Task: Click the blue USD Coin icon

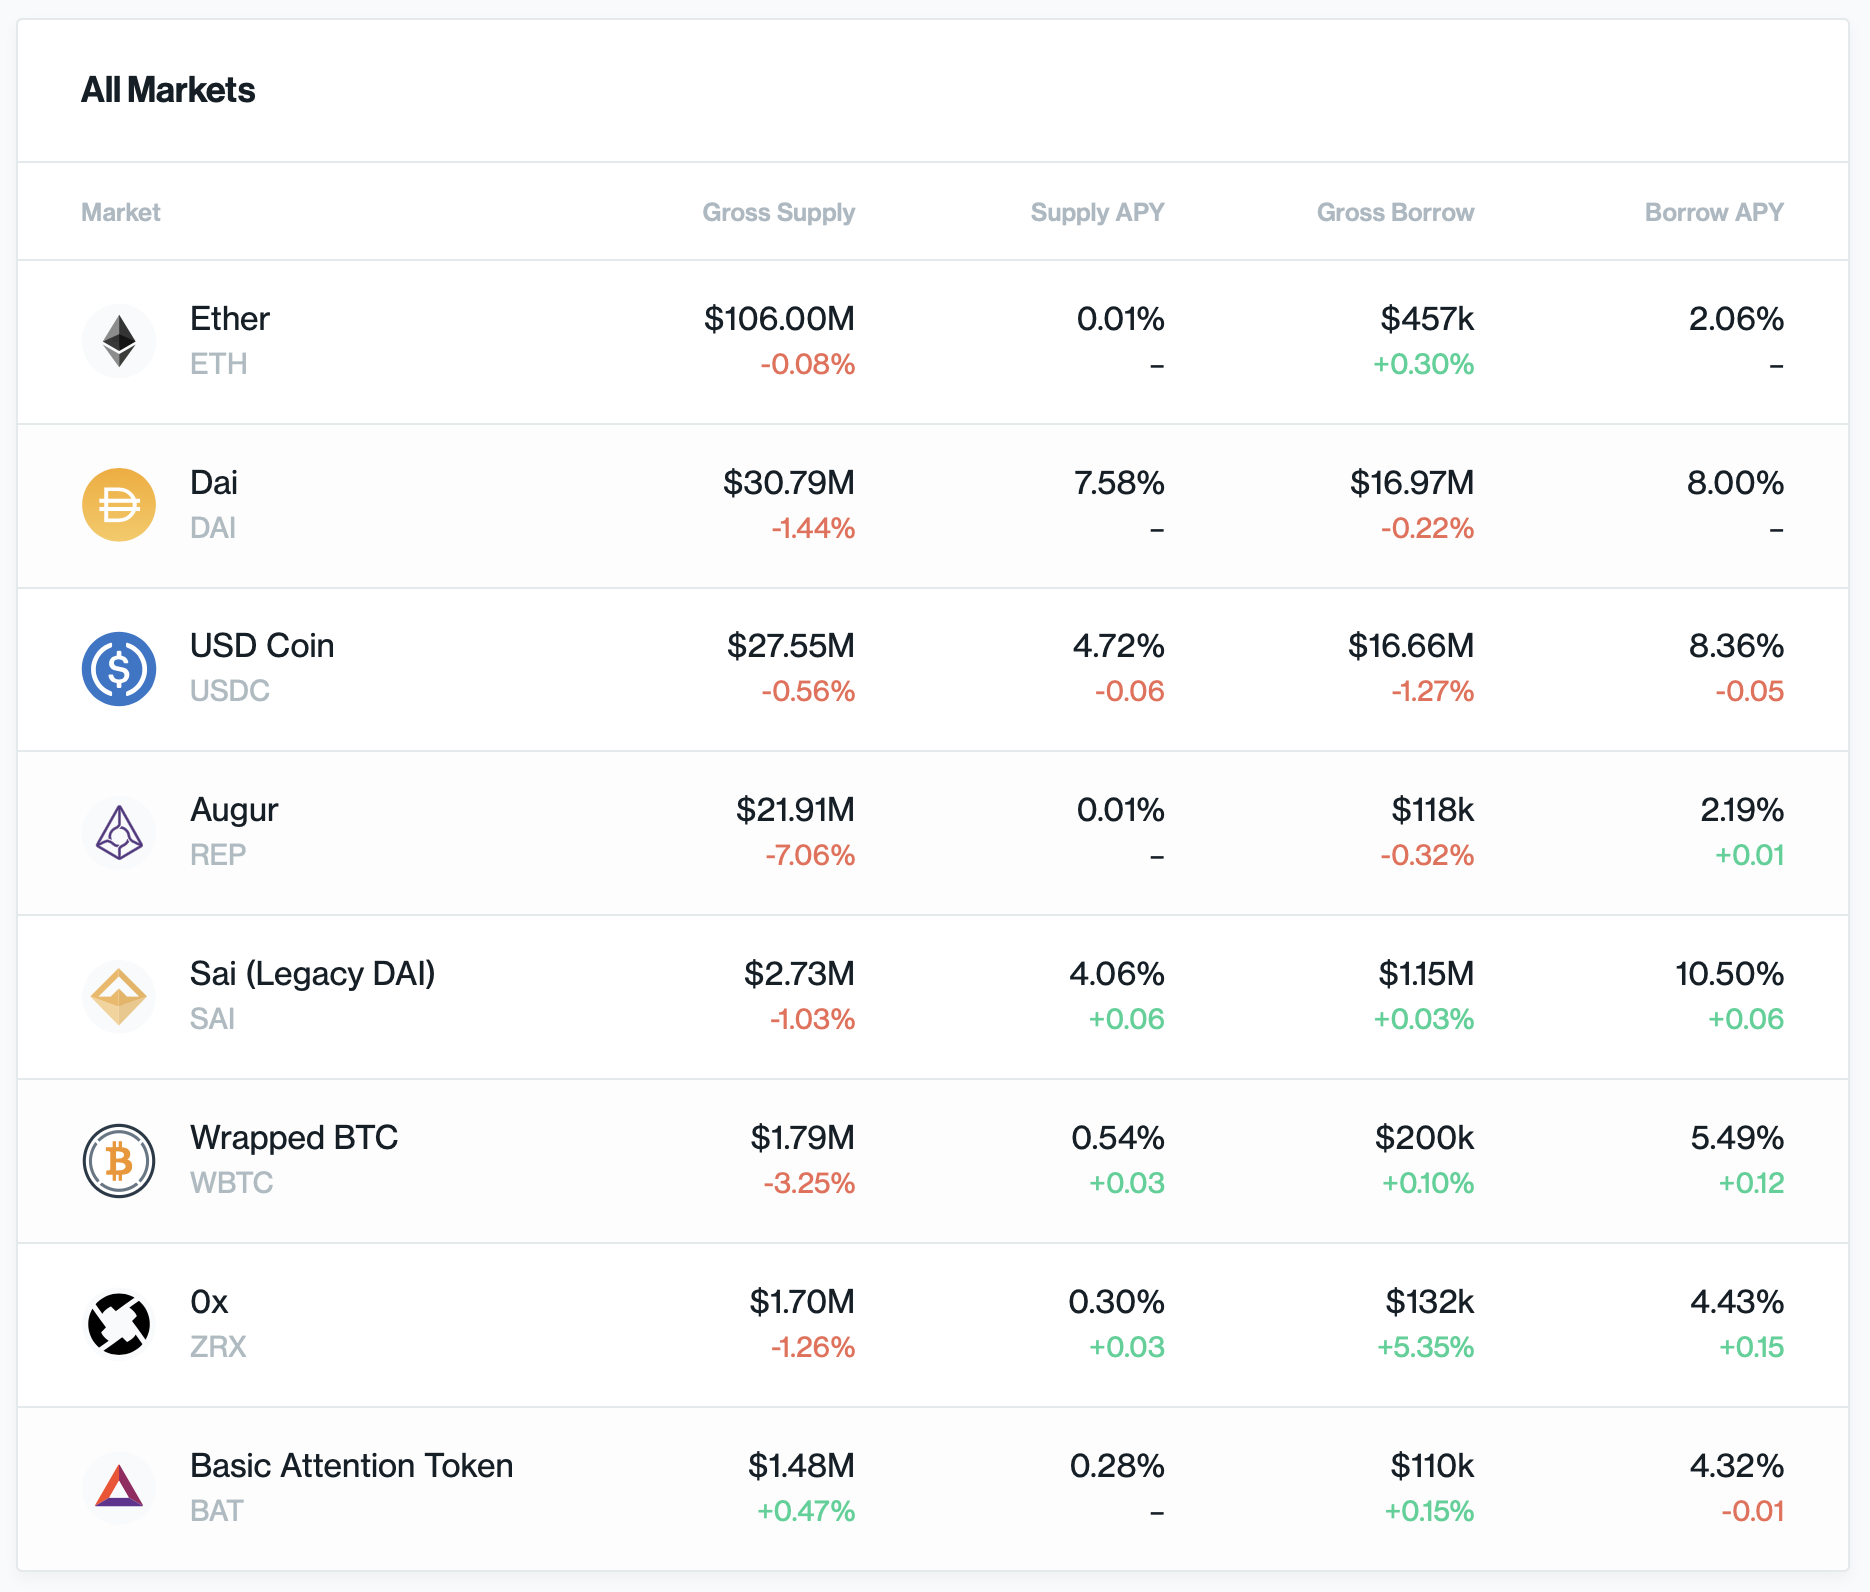Action: [119, 669]
